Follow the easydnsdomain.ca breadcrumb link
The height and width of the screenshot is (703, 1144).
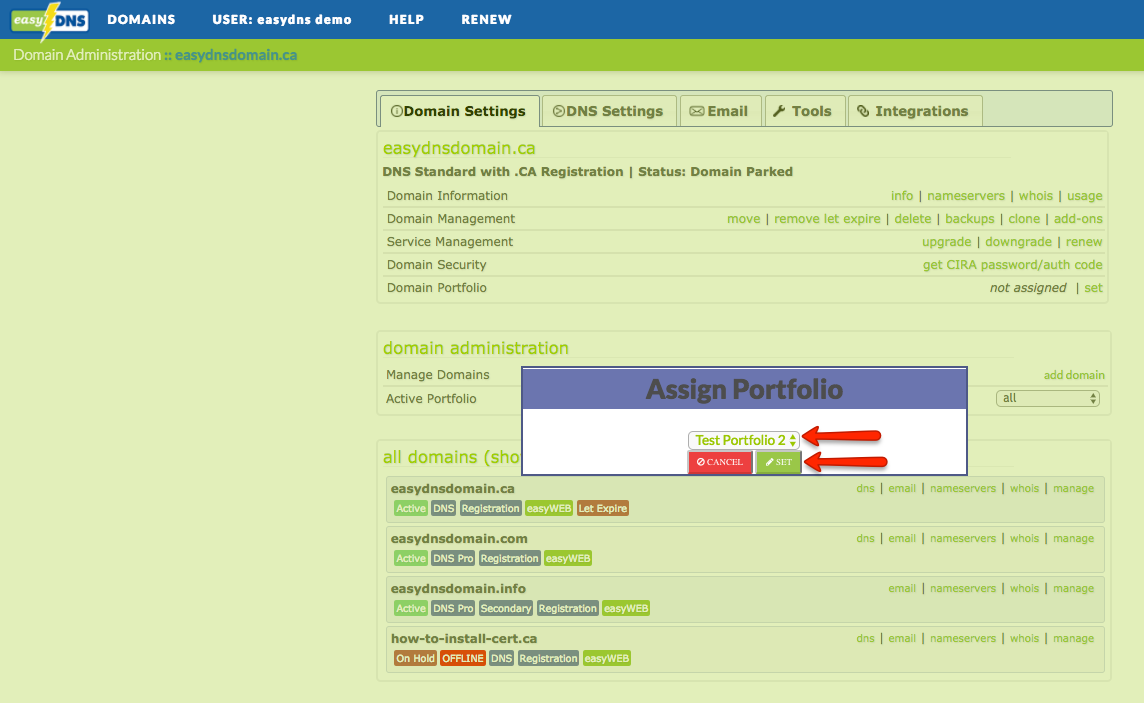[x=236, y=55]
